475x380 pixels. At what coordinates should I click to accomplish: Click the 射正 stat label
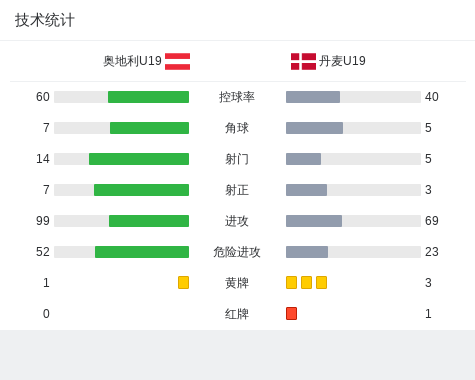(237, 190)
